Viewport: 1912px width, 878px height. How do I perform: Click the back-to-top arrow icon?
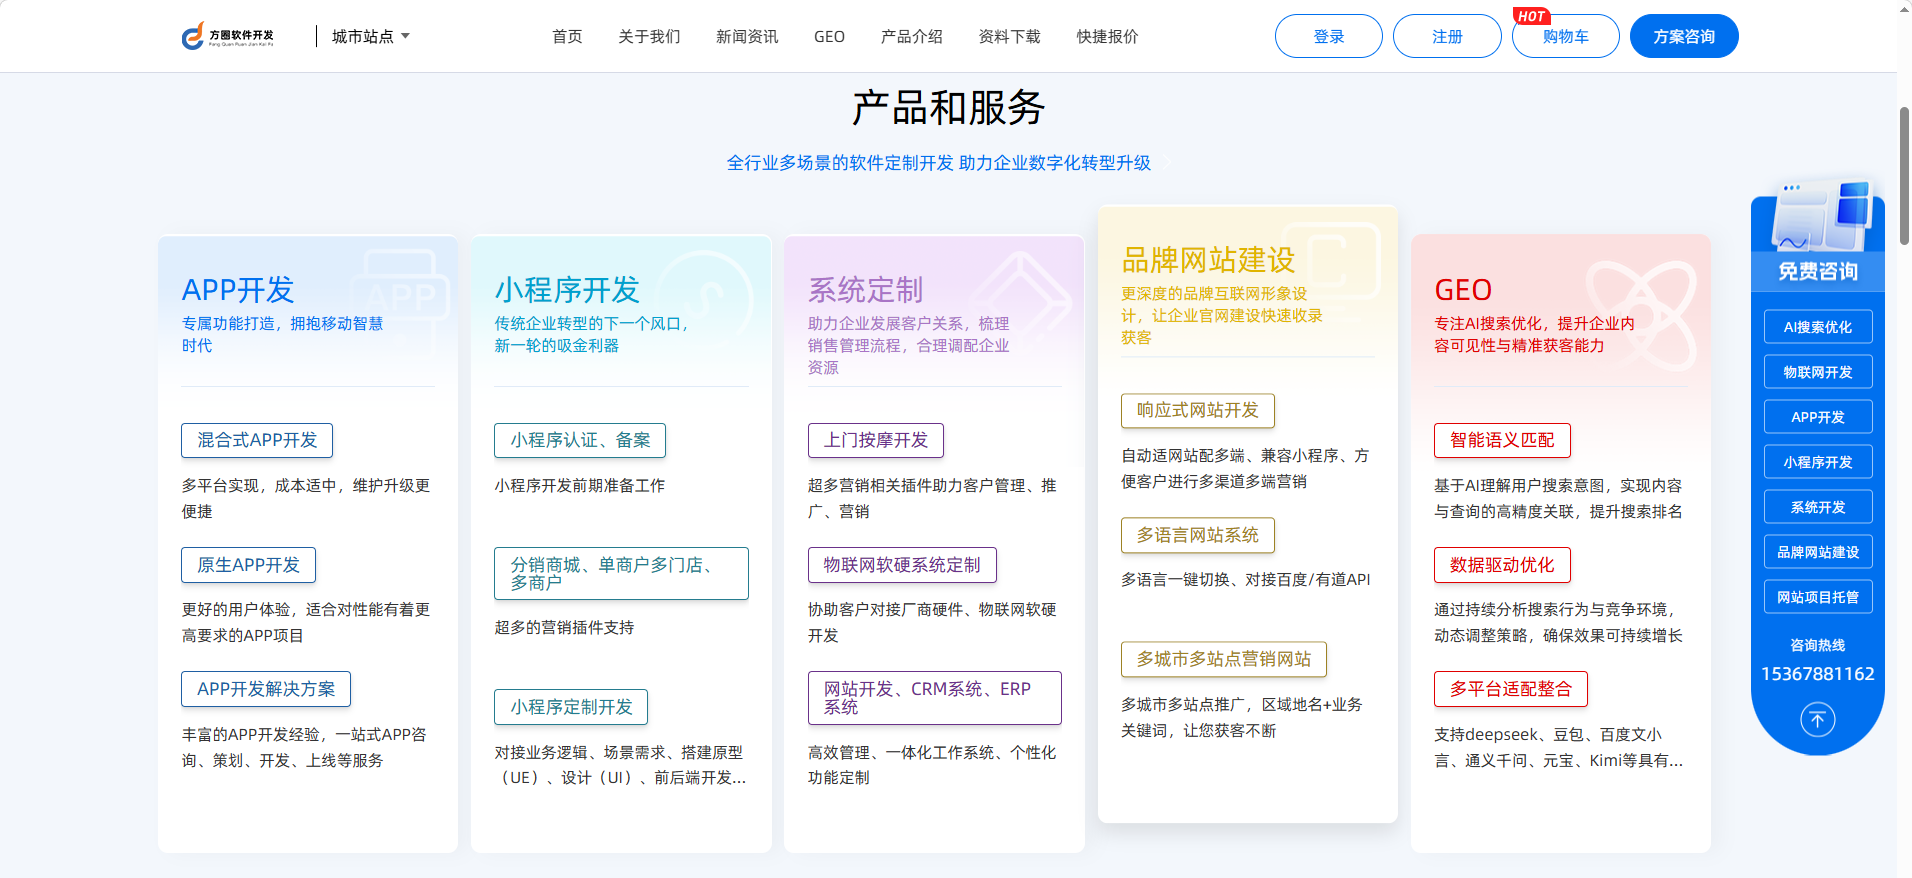1817,719
